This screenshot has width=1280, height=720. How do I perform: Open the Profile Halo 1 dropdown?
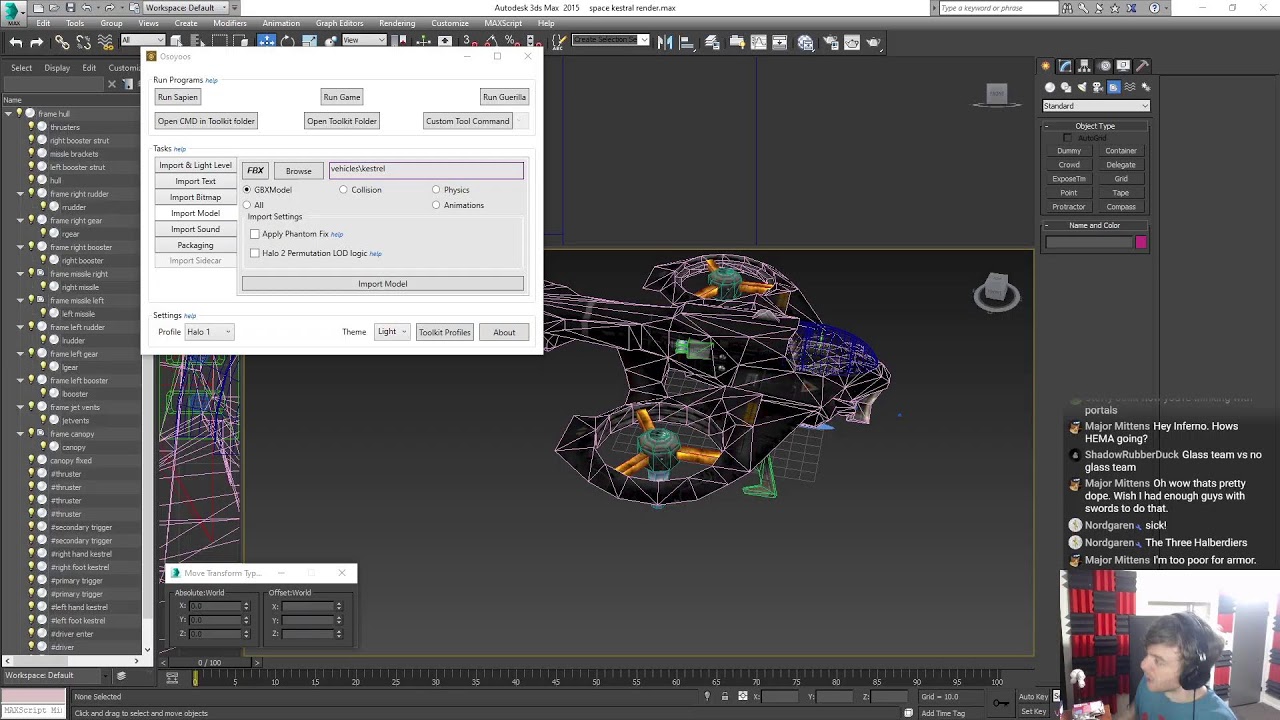click(208, 332)
